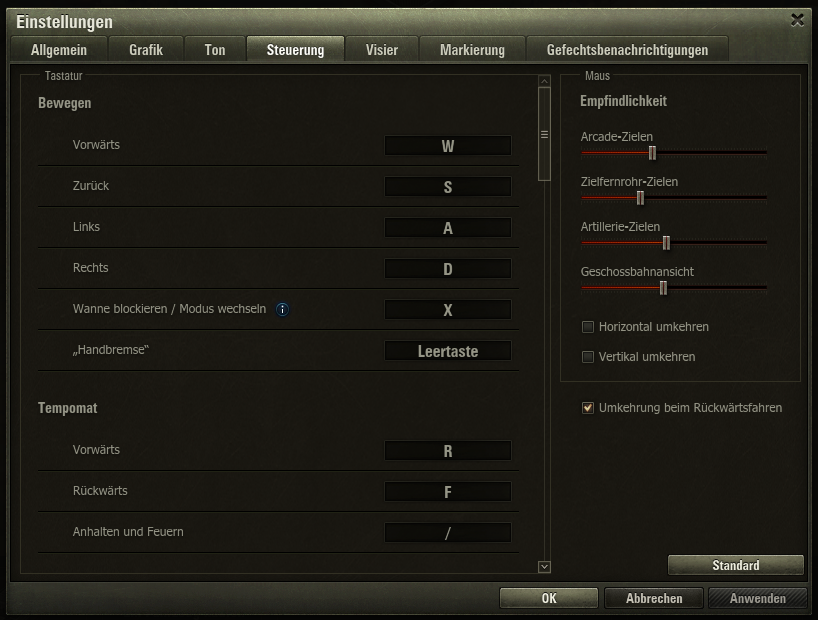Screen dimensions: 818x620
Task: Click the Bewegen section heading
Action: 65,103
